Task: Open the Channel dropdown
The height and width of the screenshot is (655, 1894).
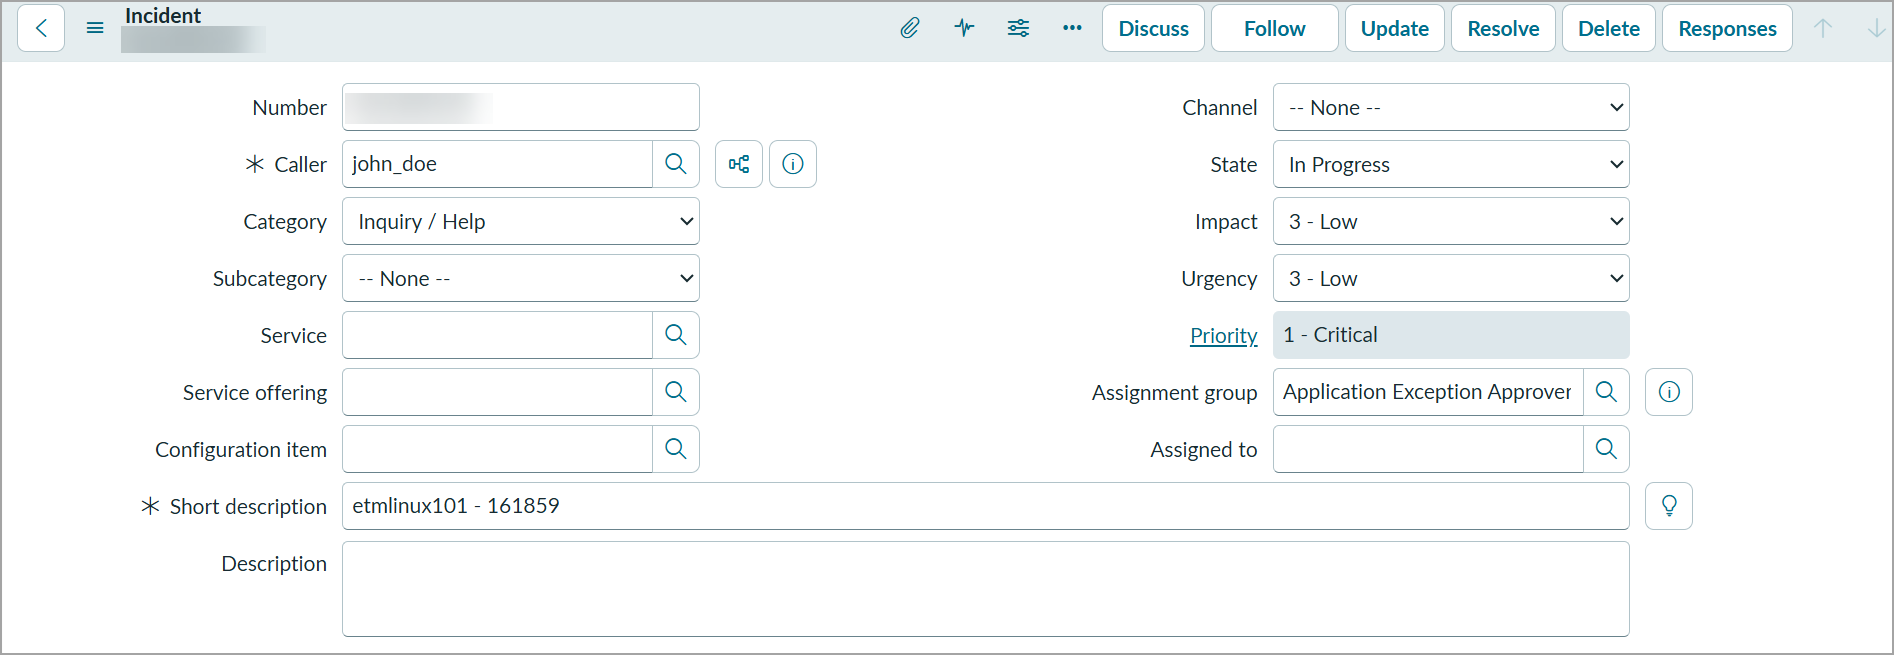Action: pos(1451,107)
